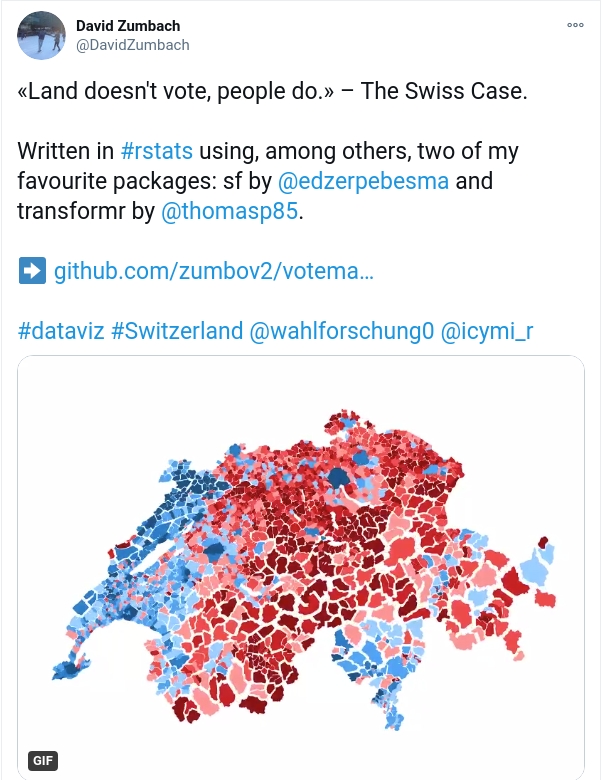Click the dark blue Zurich blob on the map

pos(338,478)
